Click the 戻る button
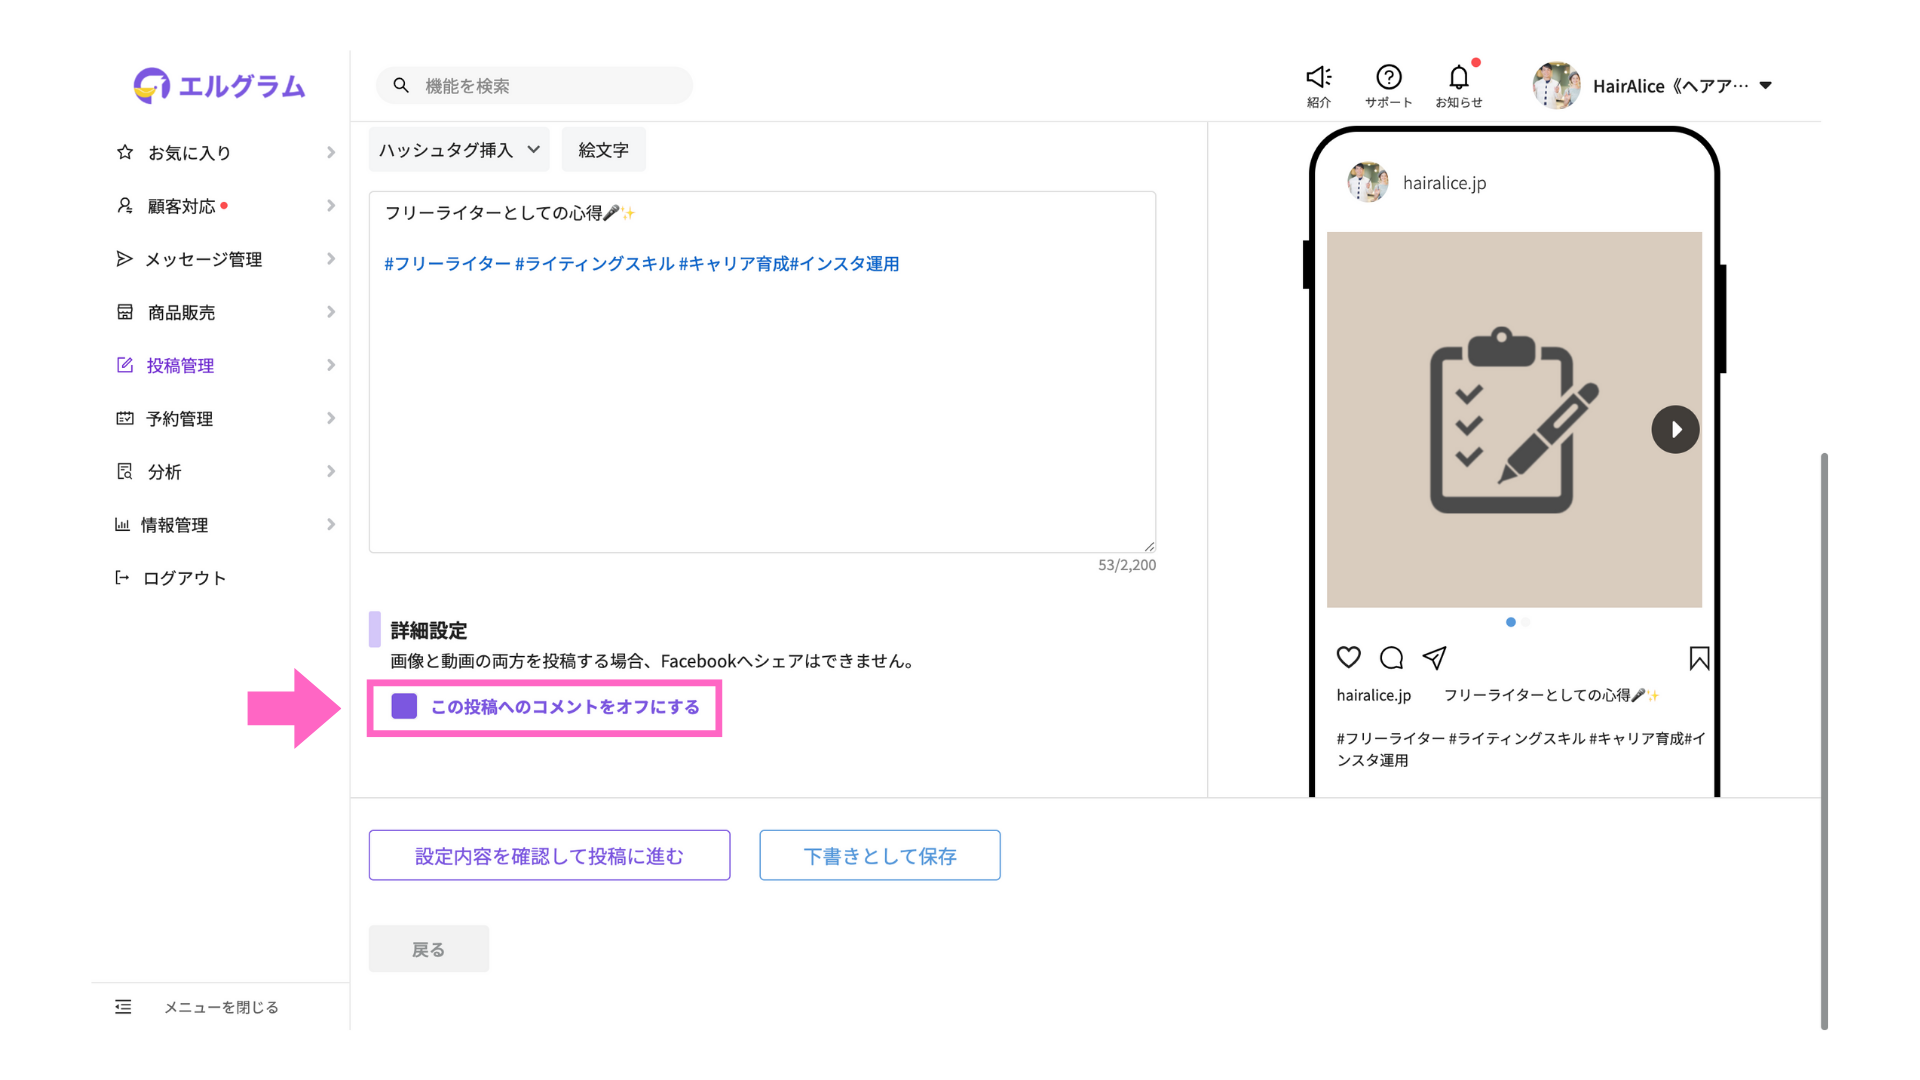Image resolution: width=1920 pixels, height=1080 pixels. click(x=429, y=949)
